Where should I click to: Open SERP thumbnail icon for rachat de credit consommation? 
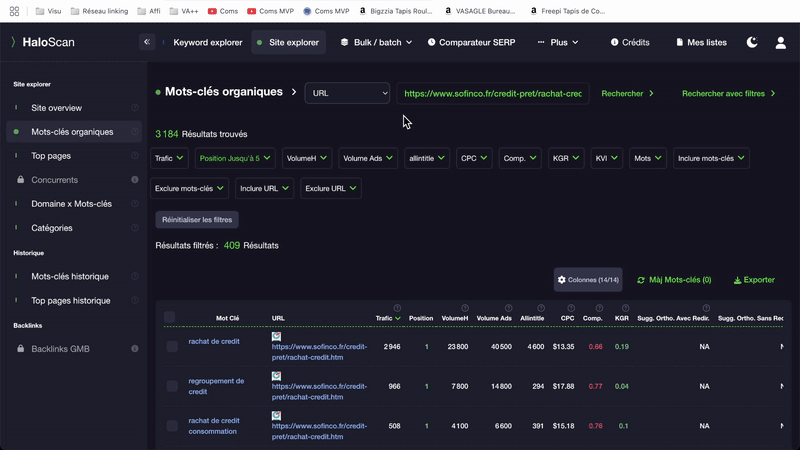click(x=277, y=416)
